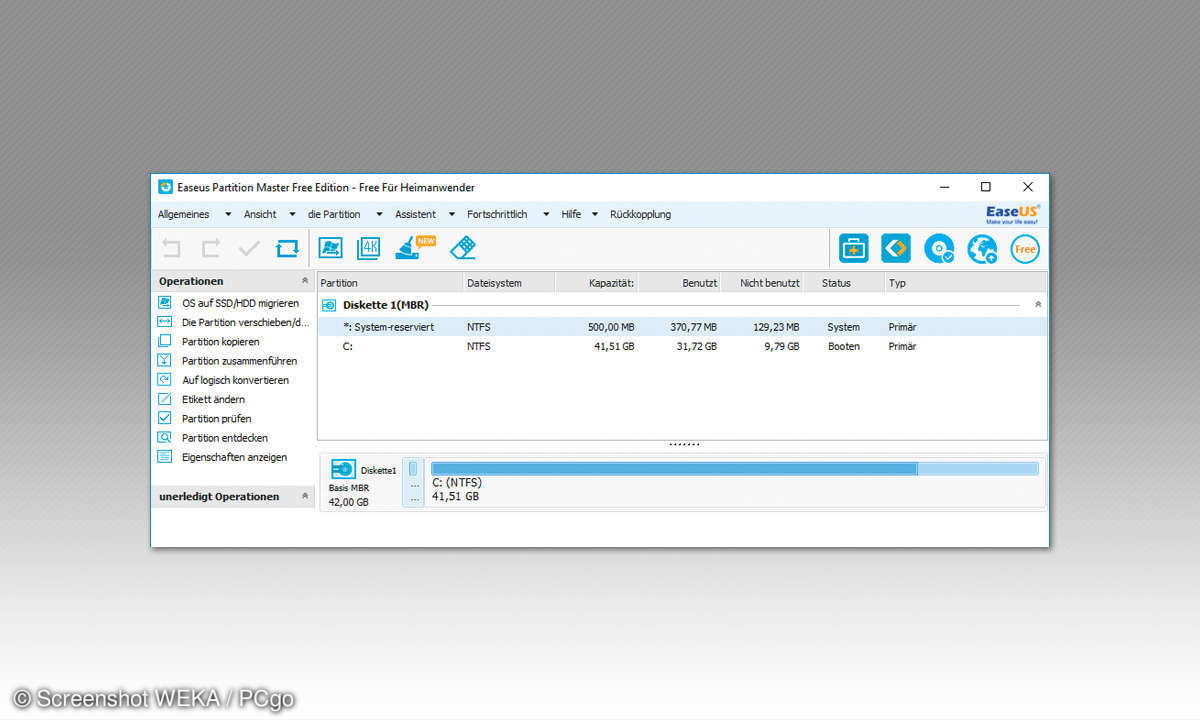
Task: Open the Fortschrittlich dropdown arrow
Action: [x=545, y=215]
